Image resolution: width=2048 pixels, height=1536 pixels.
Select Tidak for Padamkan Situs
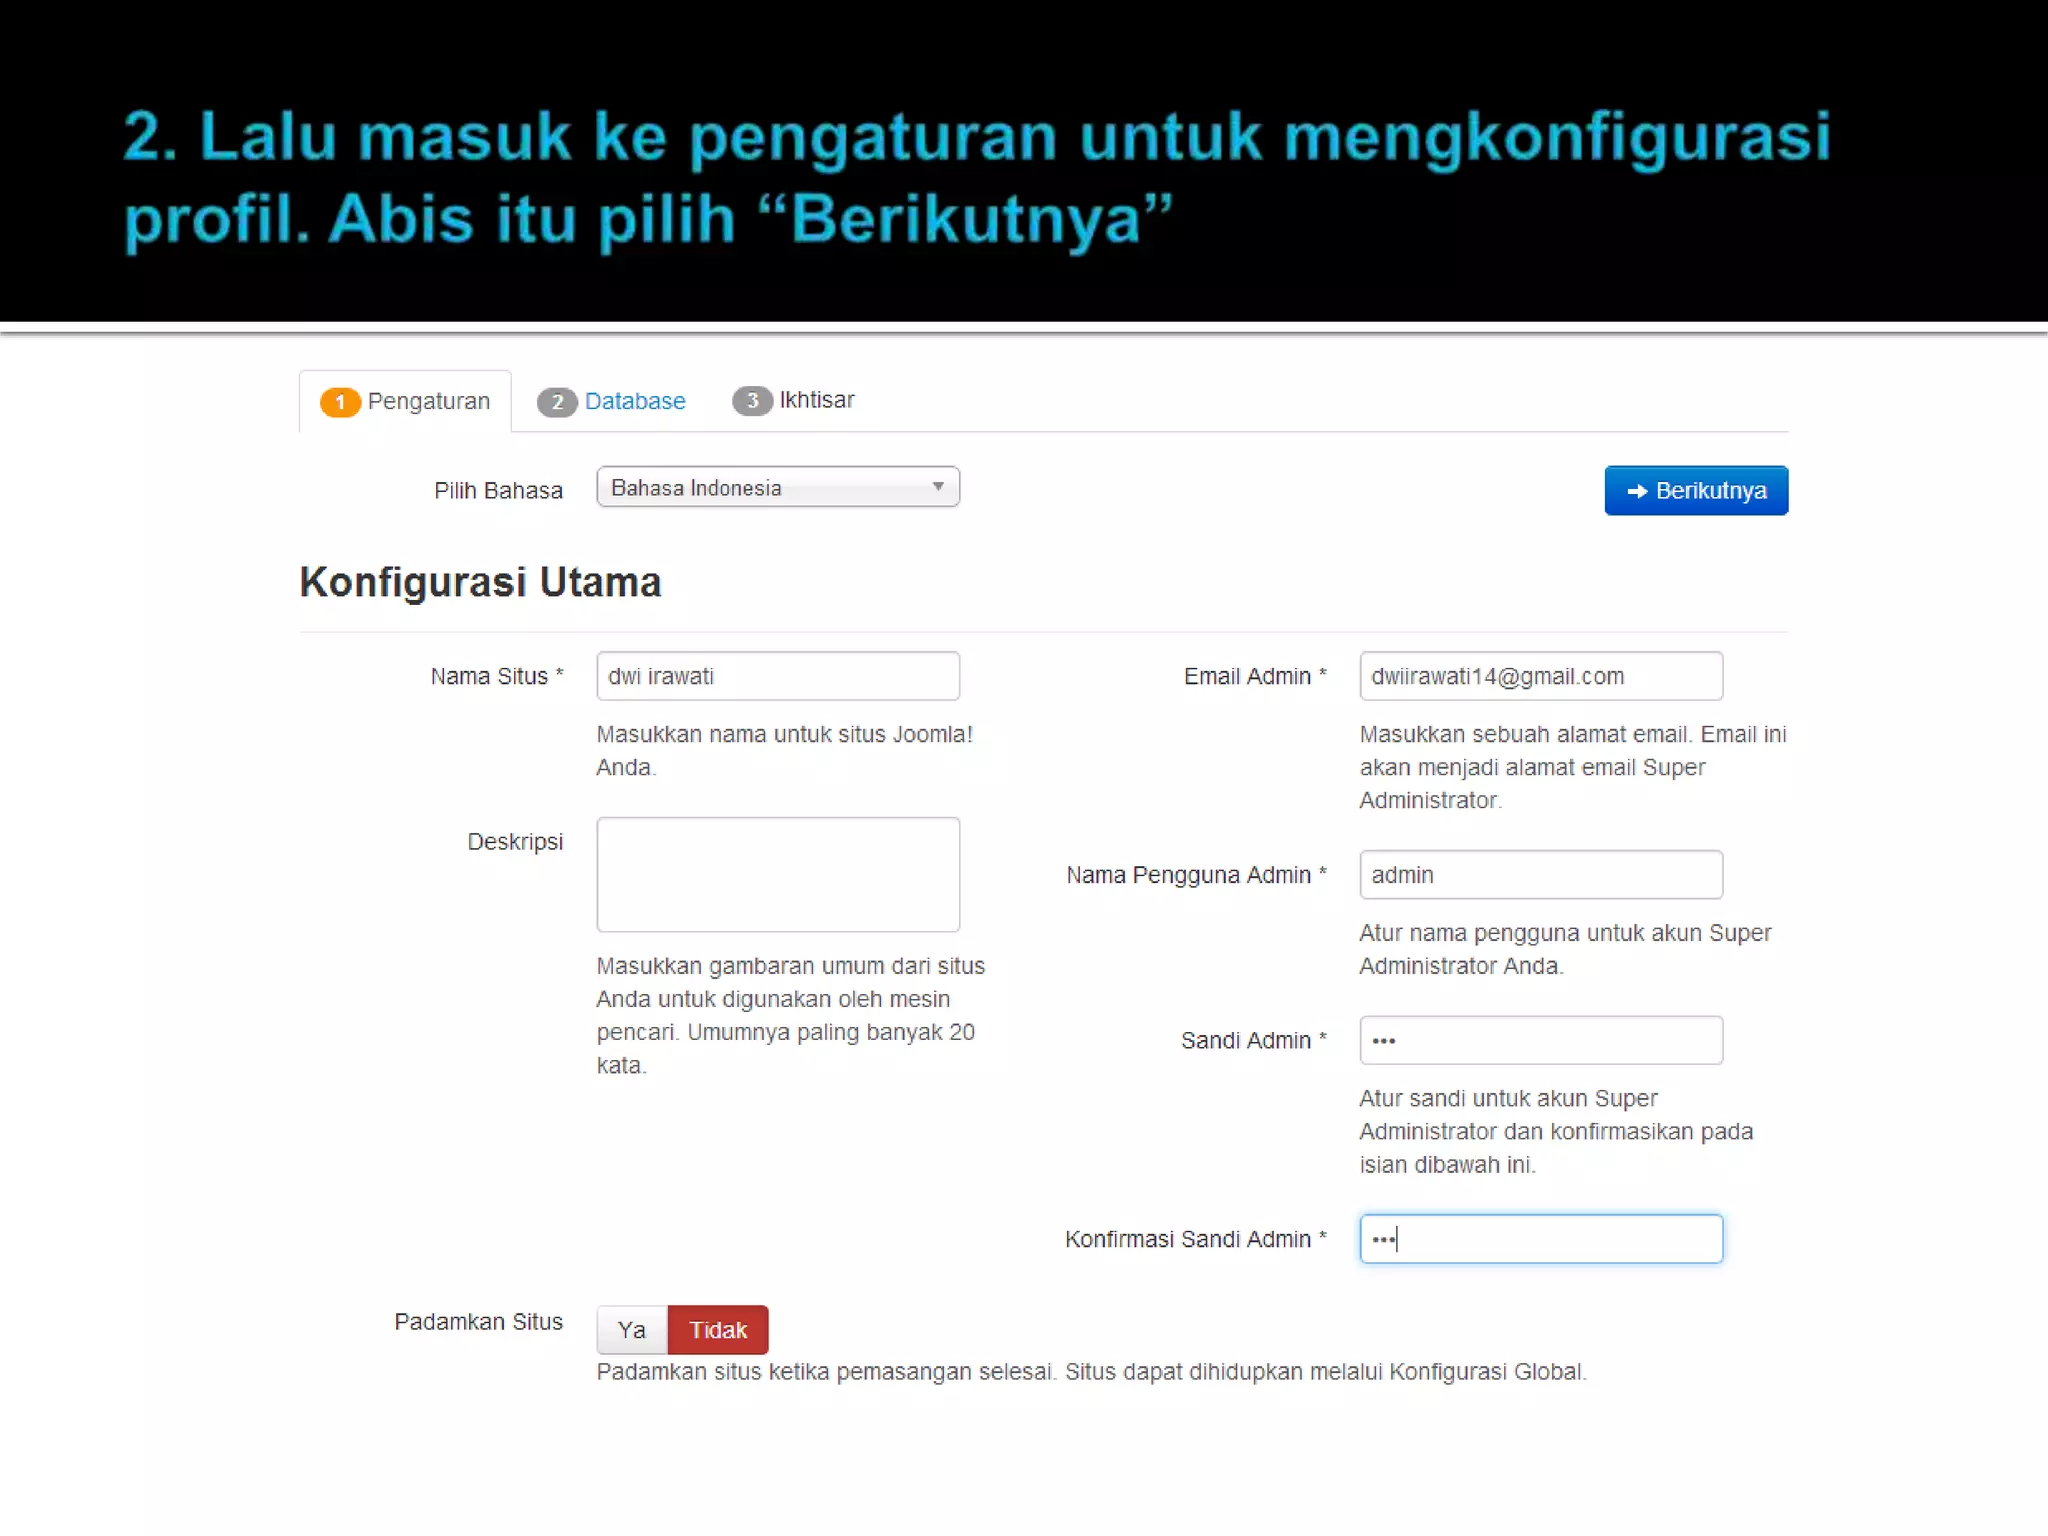point(718,1330)
